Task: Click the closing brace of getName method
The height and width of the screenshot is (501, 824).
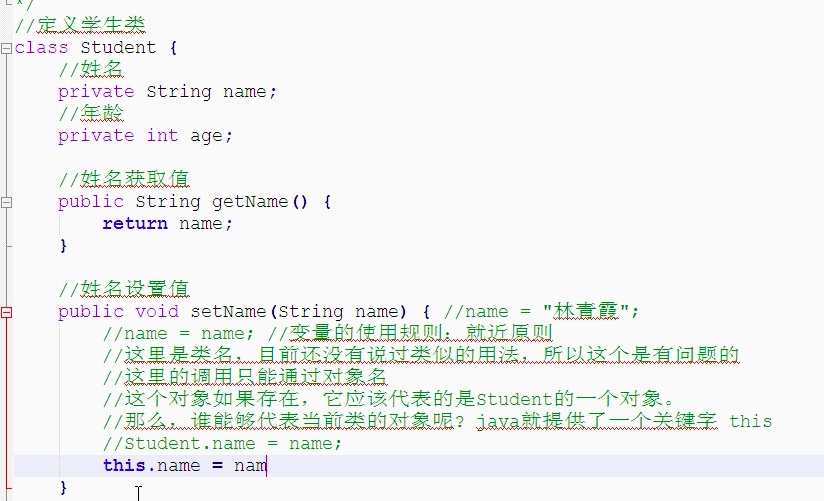Action: 63,246
